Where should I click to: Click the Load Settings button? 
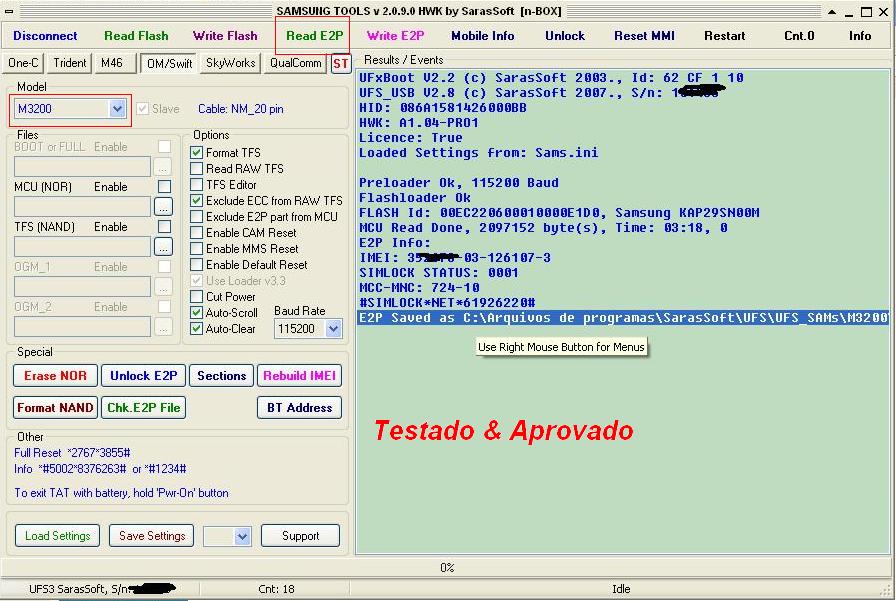58,536
